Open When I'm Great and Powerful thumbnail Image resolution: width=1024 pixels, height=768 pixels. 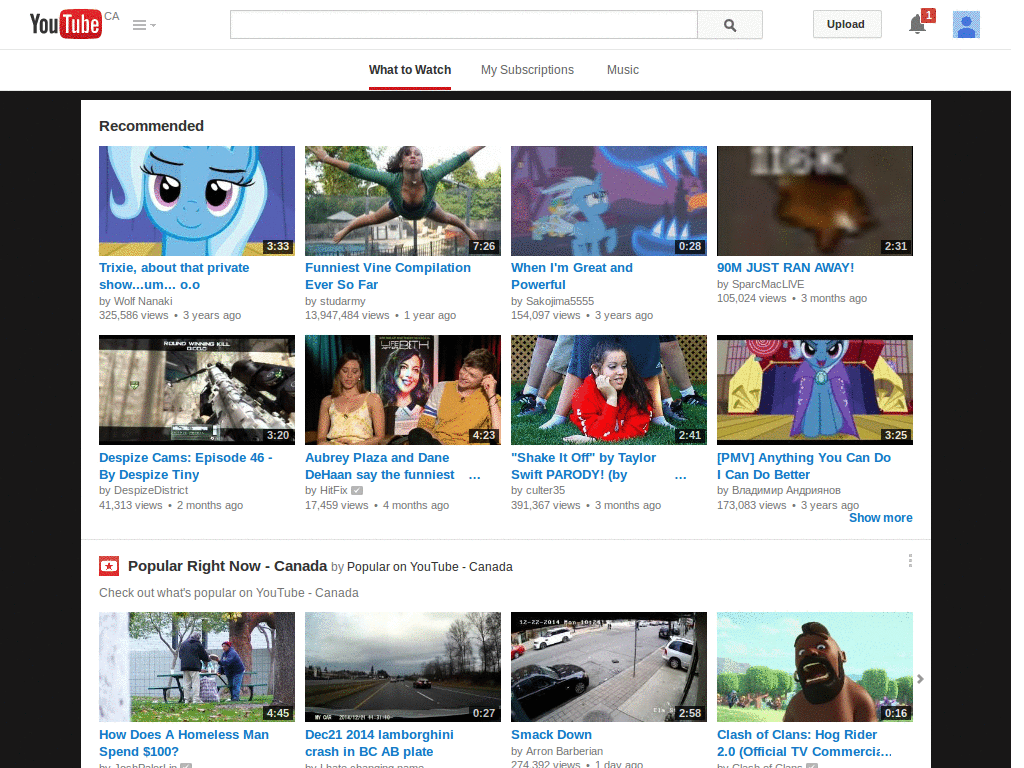tap(609, 200)
